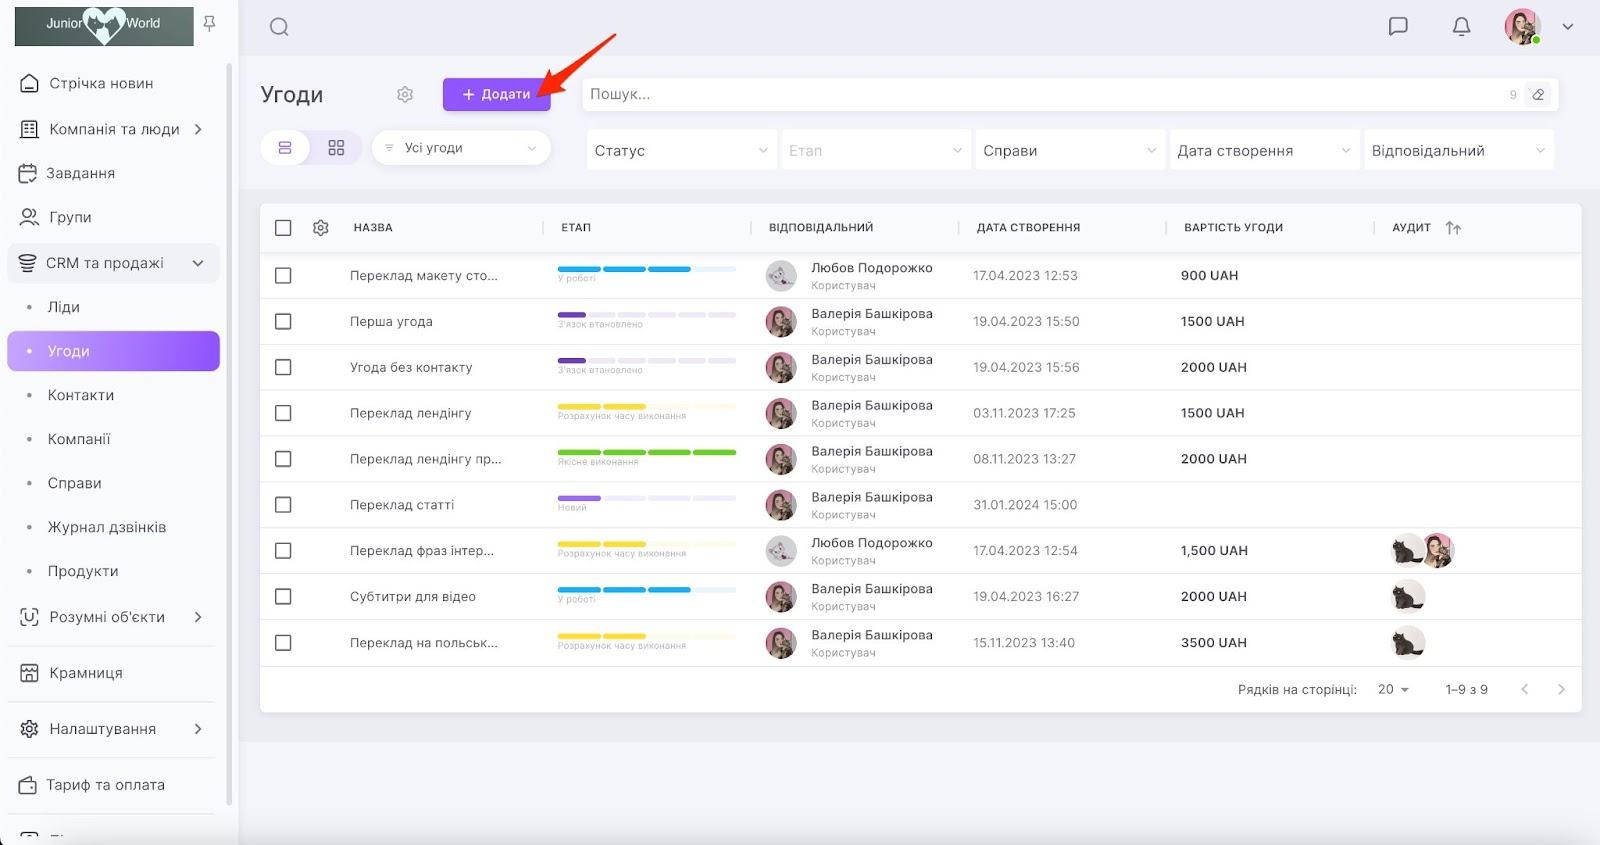Screen dimensions: 1600x845
Task: Switch to kanban grid view icon
Action: (336, 148)
